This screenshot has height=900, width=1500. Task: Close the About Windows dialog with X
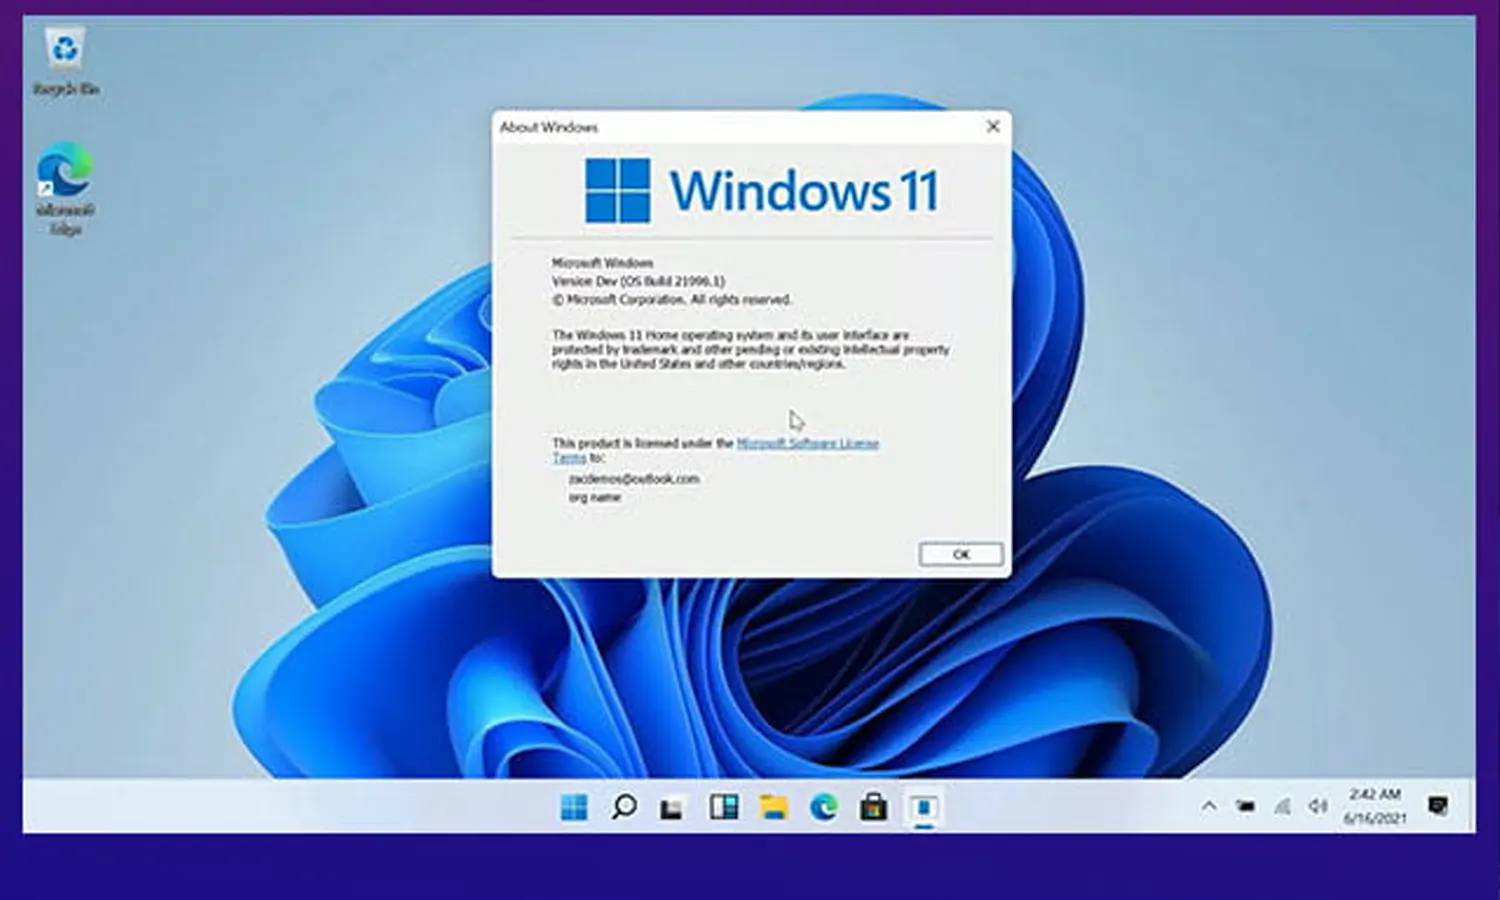[993, 126]
